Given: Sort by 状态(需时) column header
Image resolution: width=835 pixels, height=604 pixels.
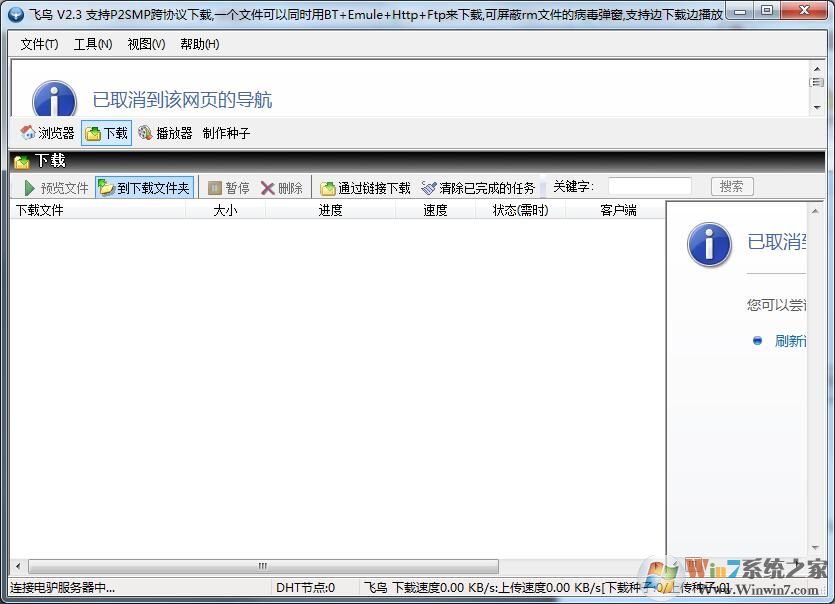Looking at the screenshot, I should [x=520, y=210].
